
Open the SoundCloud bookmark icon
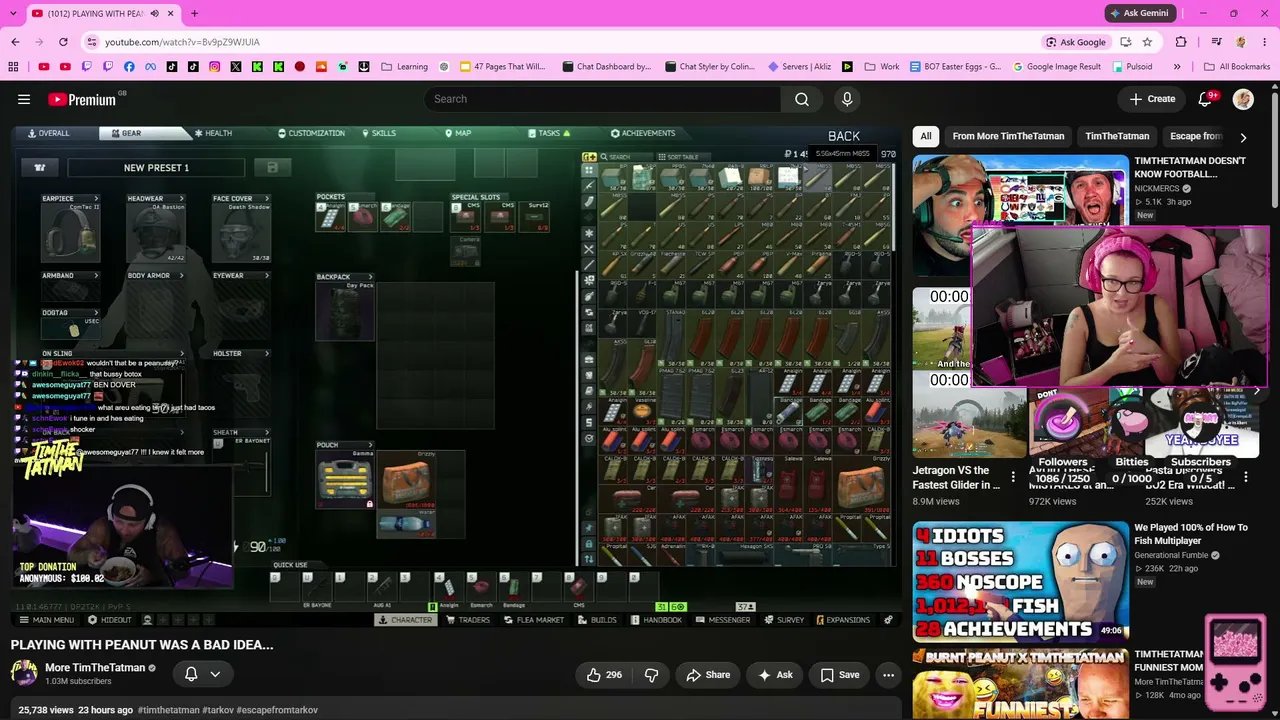[321, 67]
